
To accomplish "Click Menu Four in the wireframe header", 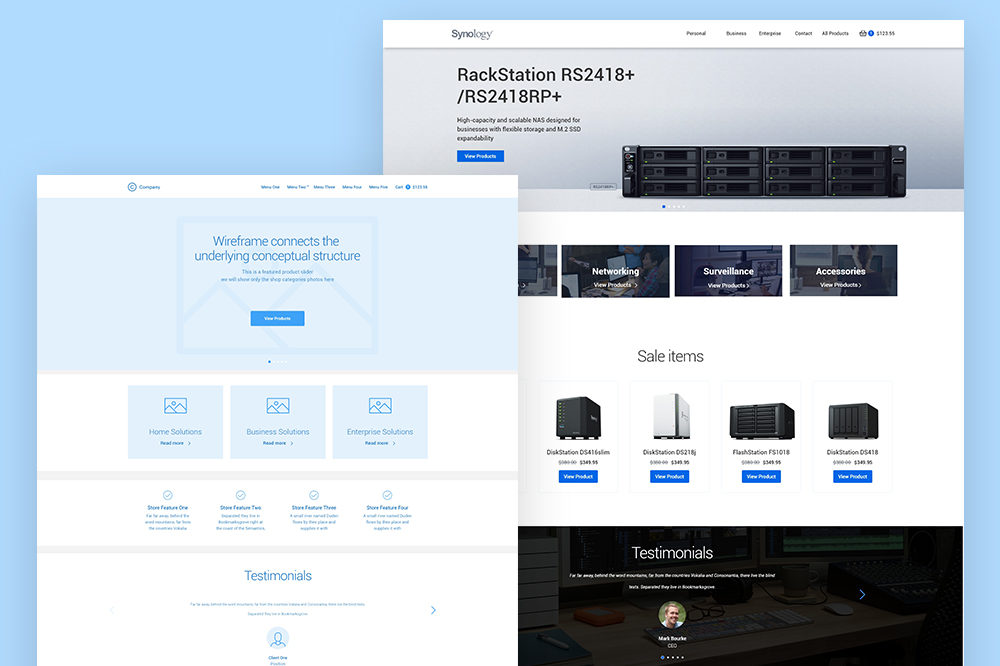I will (x=352, y=187).
